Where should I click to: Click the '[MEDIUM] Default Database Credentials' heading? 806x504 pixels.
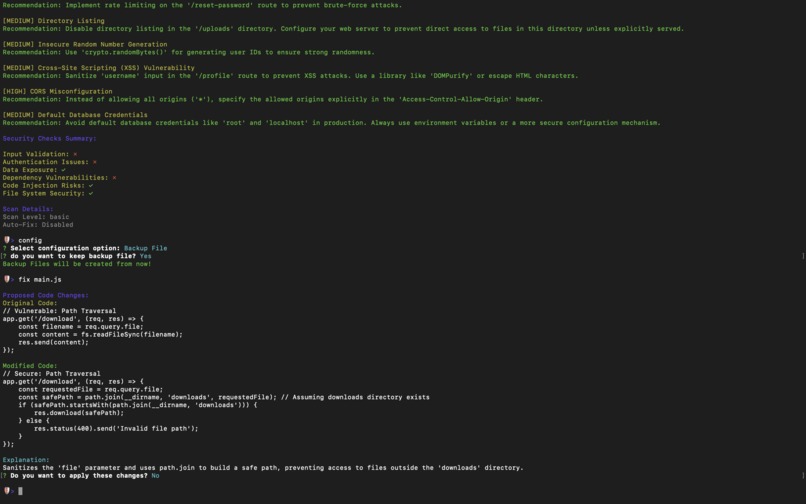click(x=75, y=115)
